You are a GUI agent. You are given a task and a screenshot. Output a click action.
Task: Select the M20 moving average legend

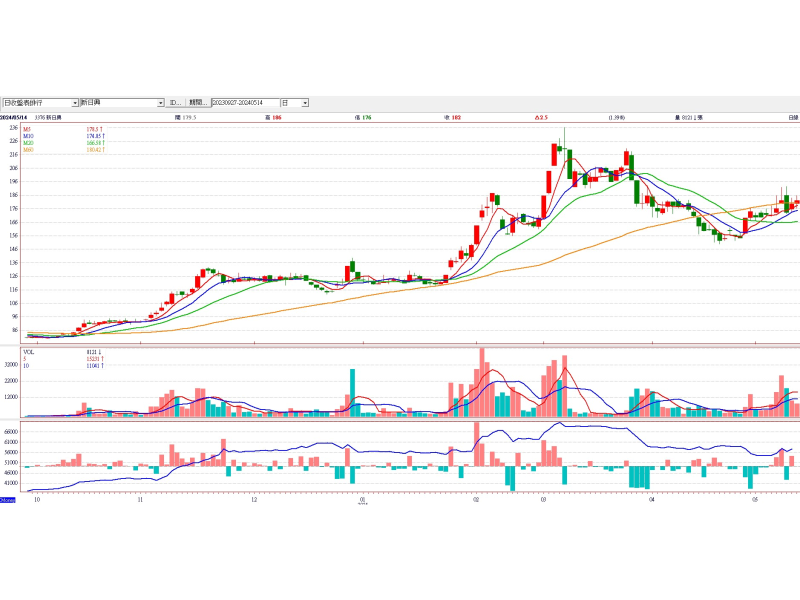[x=30, y=143]
